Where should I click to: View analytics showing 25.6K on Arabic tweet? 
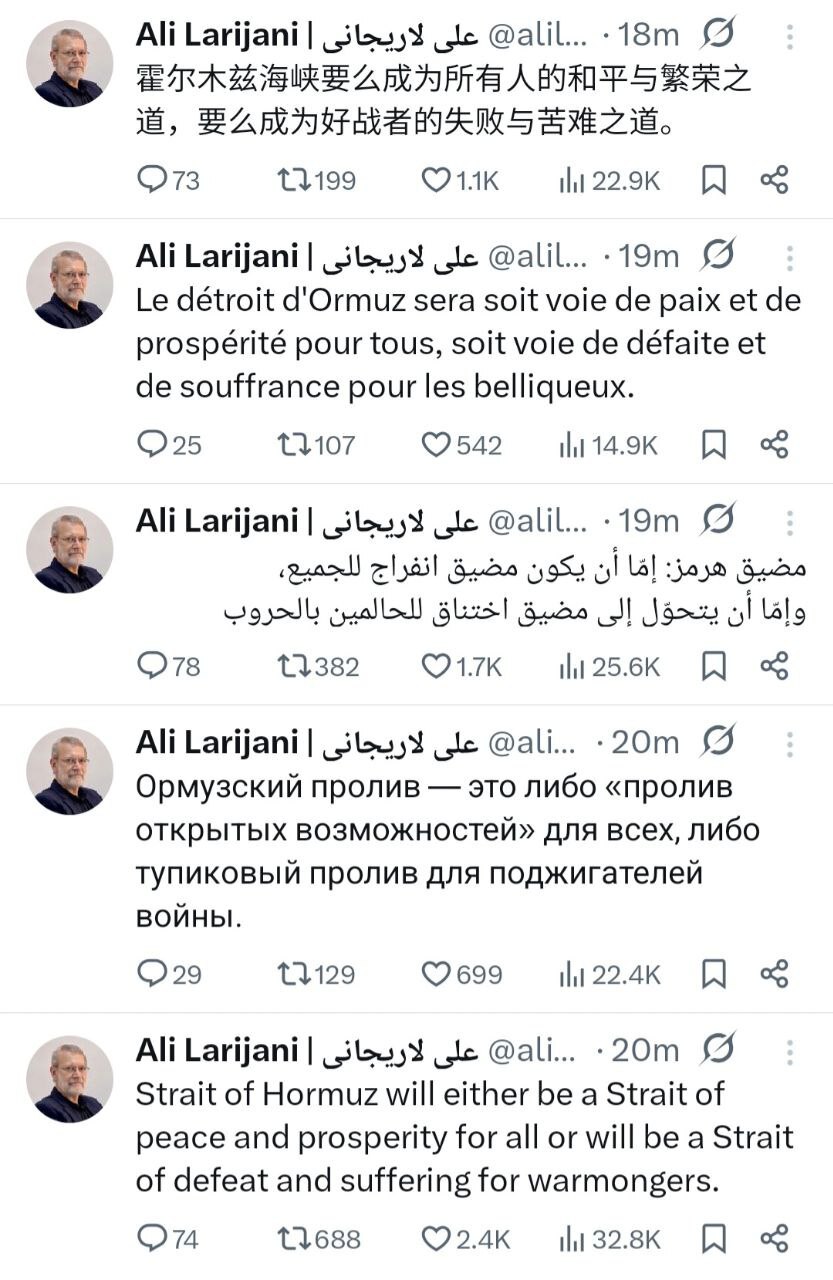coord(573,665)
